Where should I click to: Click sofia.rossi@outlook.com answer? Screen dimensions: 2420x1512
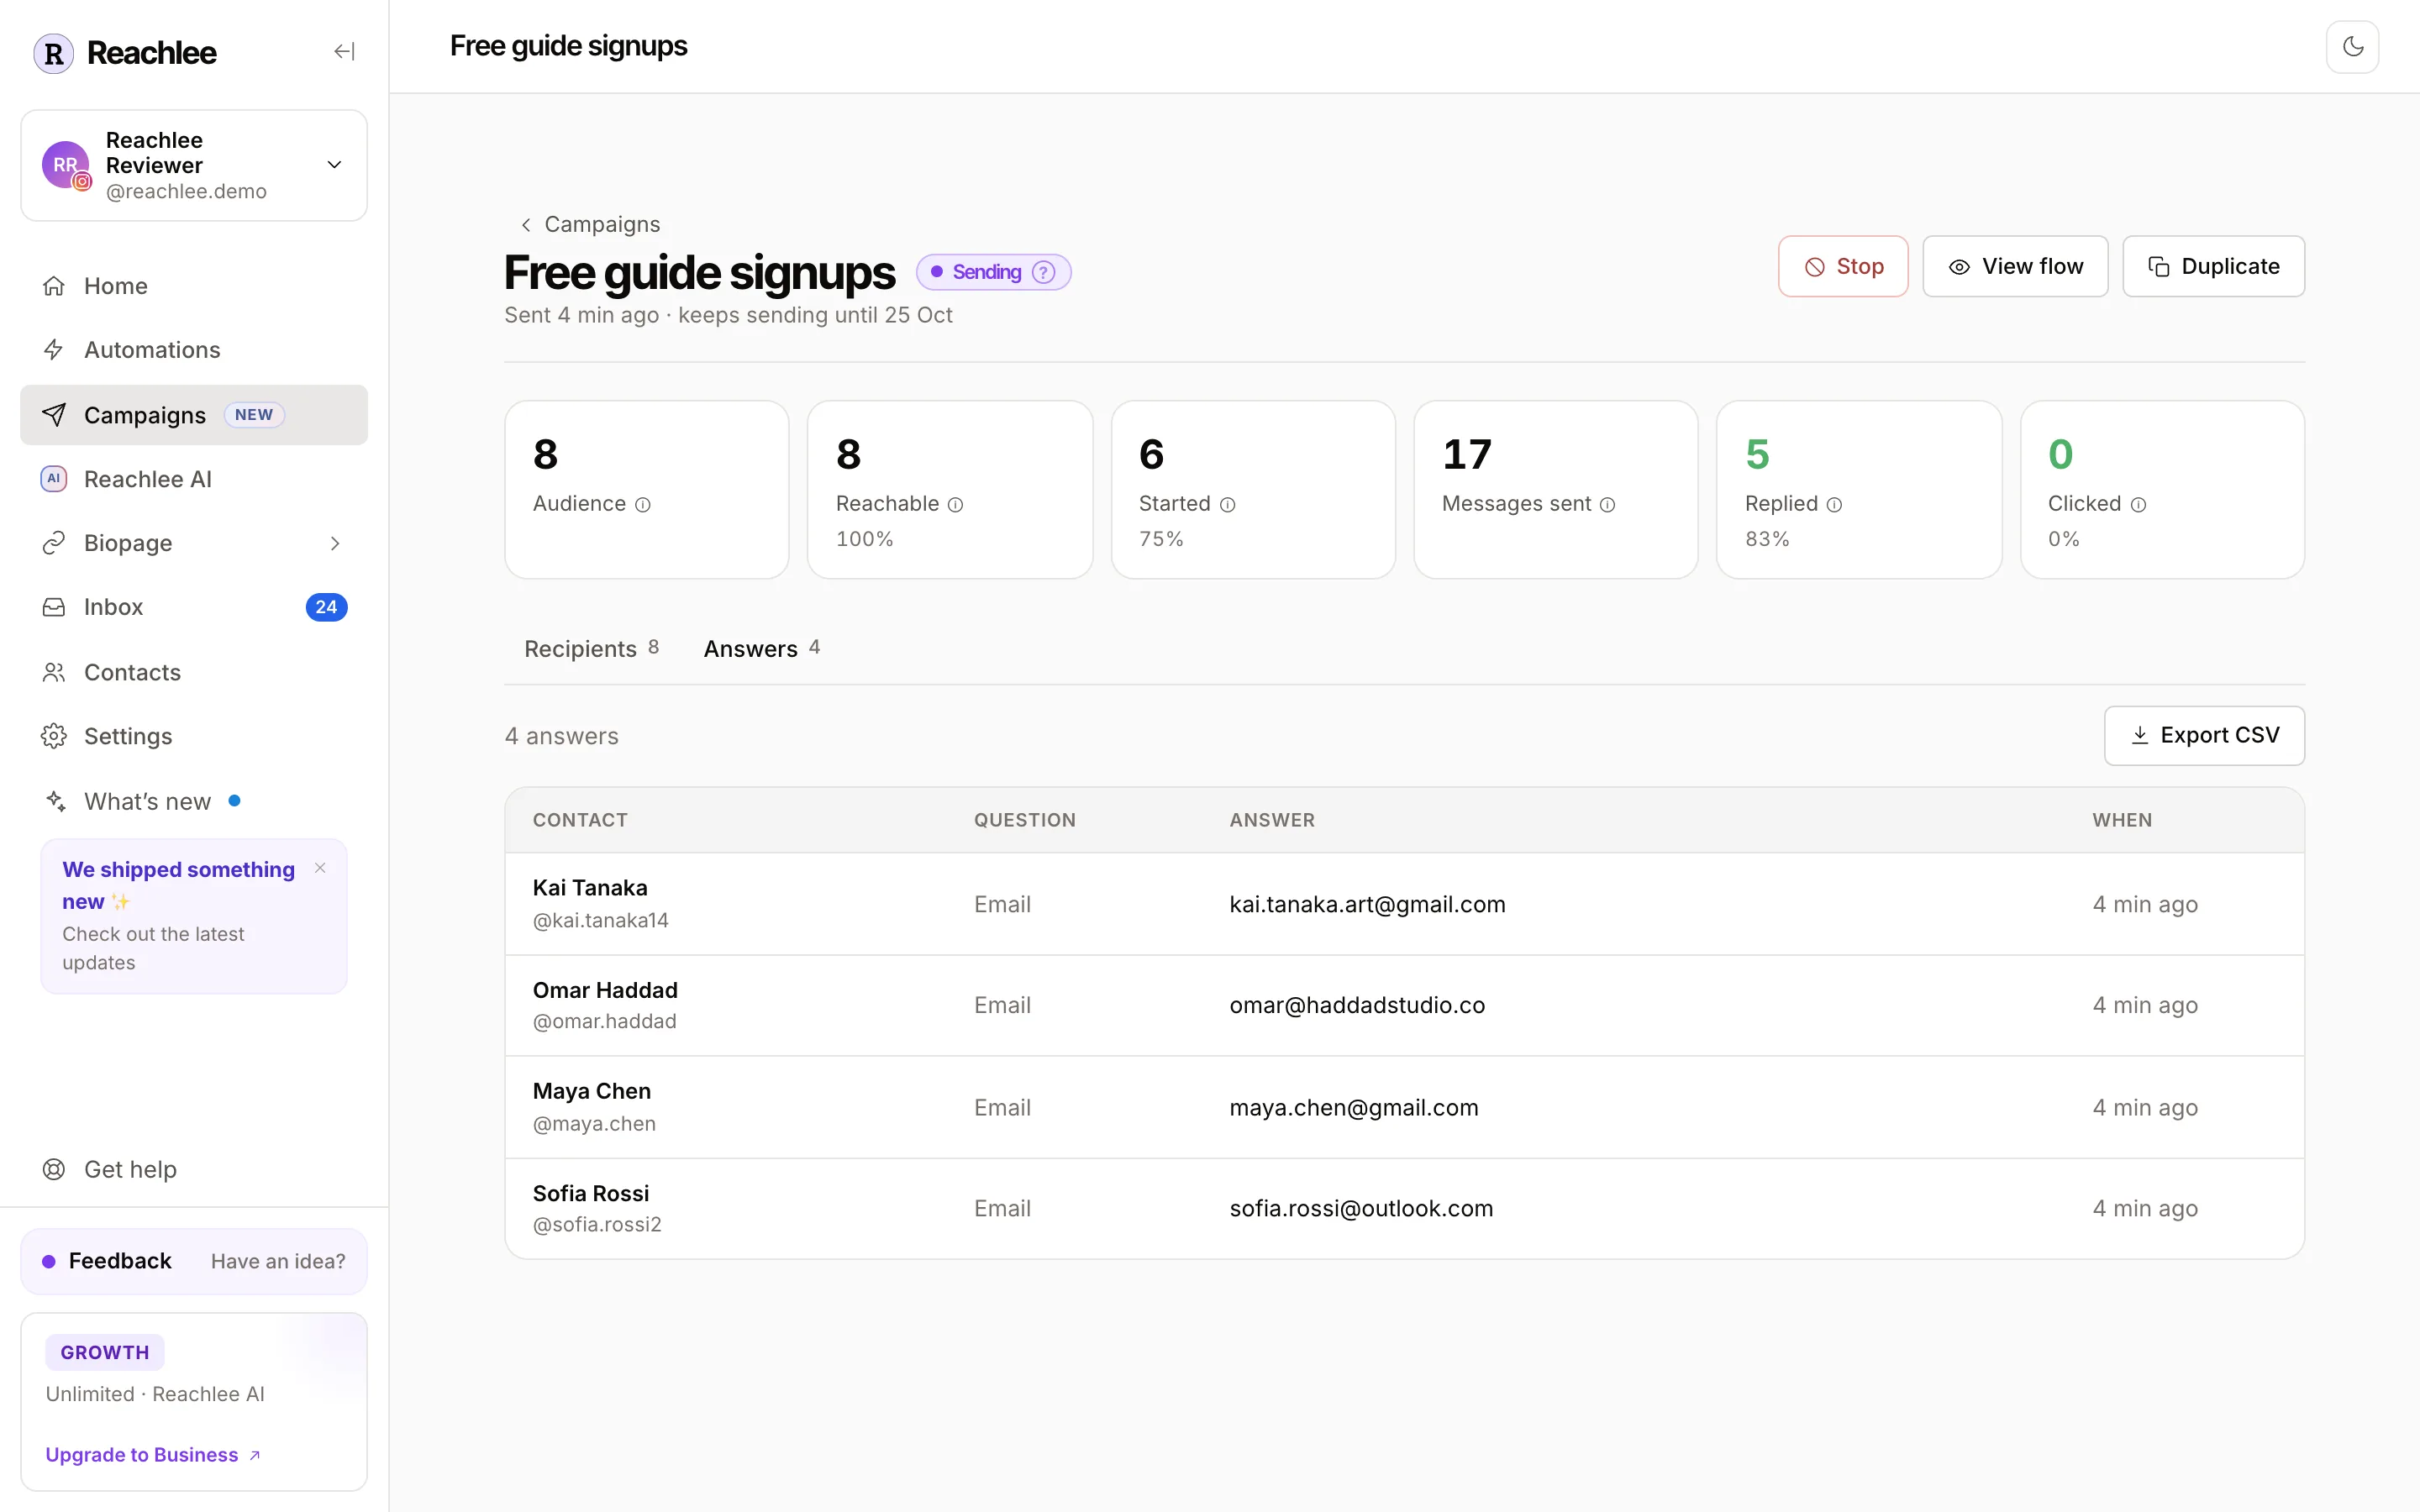click(x=1361, y=1208)
